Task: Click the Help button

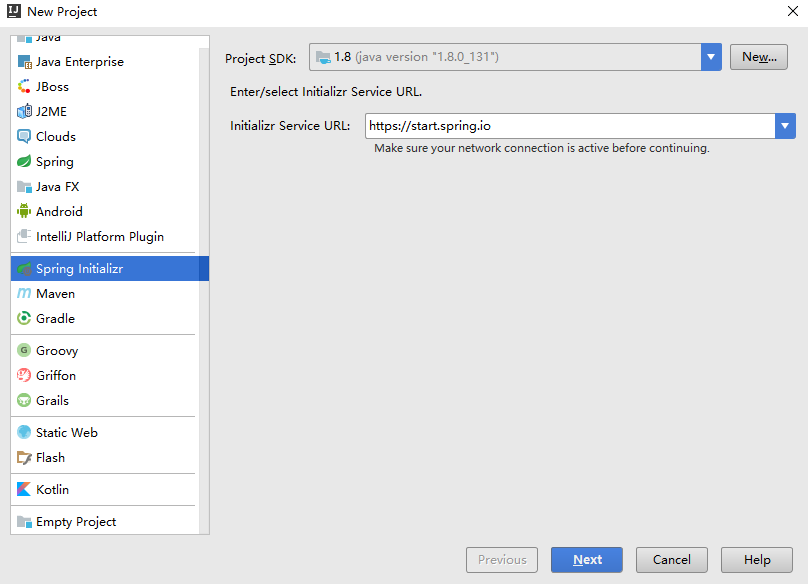Action: (756, 560)
